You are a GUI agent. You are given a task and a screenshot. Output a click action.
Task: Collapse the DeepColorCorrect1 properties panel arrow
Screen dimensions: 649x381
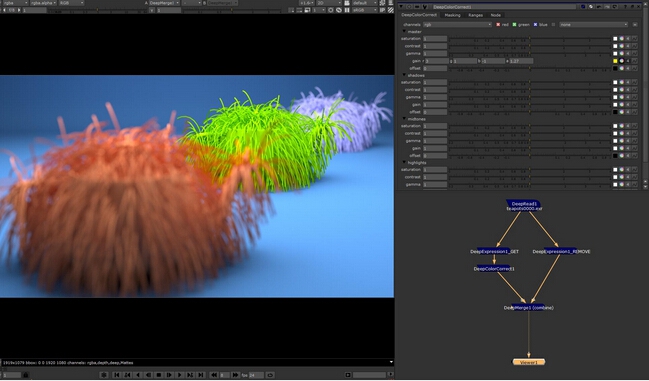[401, 7]
